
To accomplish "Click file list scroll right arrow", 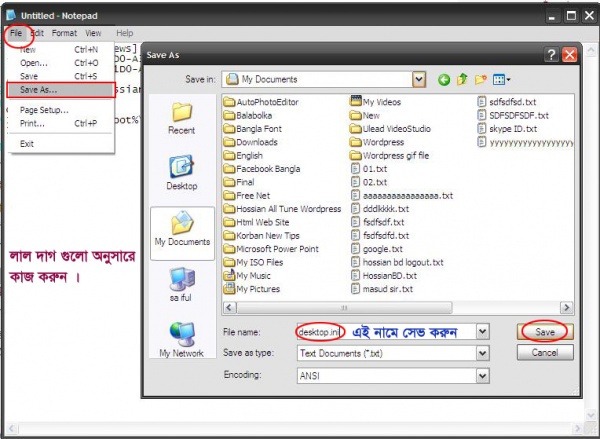I will pos(566,307).
